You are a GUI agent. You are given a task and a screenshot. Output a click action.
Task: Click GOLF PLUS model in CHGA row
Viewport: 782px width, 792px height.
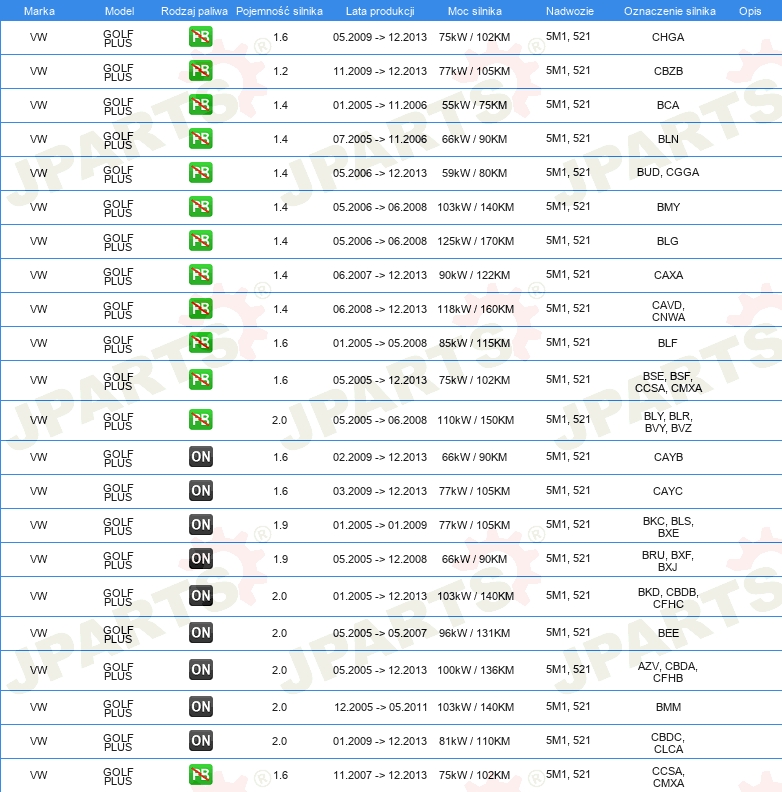[118, 38]
